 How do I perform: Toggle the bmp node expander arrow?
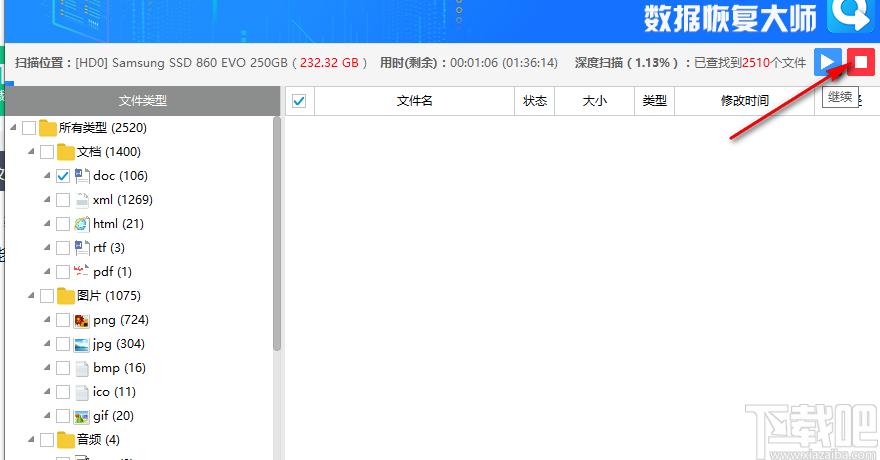47,367
